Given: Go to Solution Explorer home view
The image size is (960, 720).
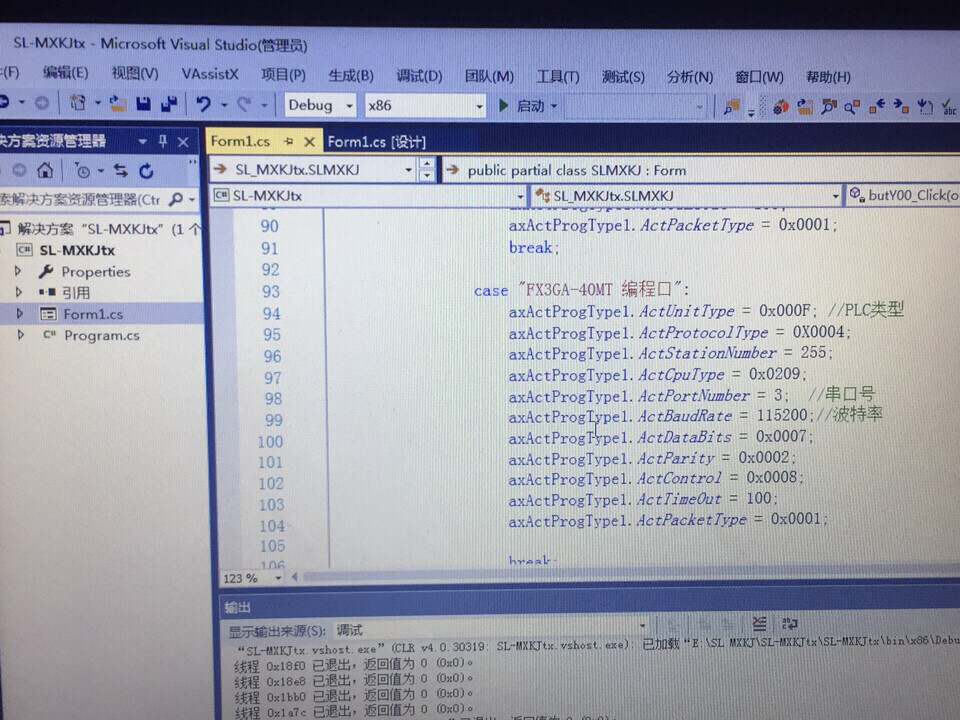Looking at the screenshot, I should click(45, 170).
